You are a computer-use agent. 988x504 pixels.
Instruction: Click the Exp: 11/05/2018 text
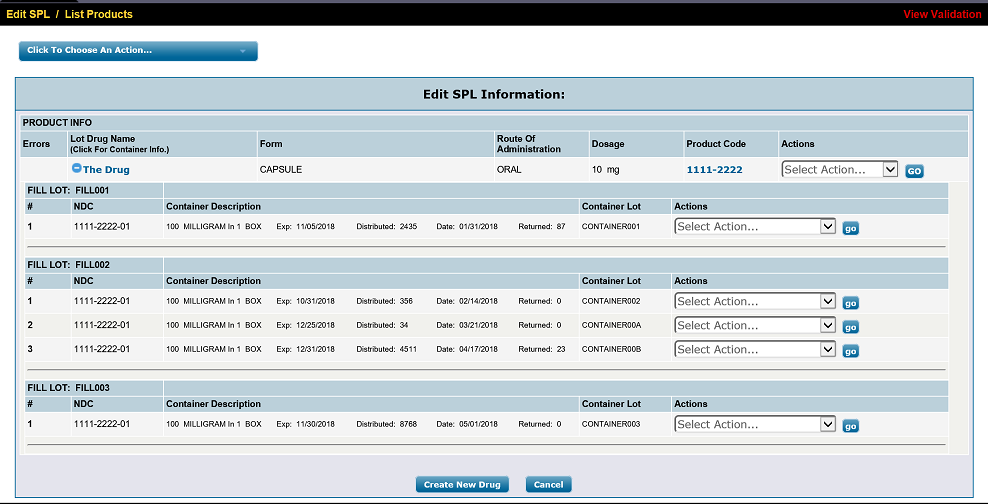305,227
